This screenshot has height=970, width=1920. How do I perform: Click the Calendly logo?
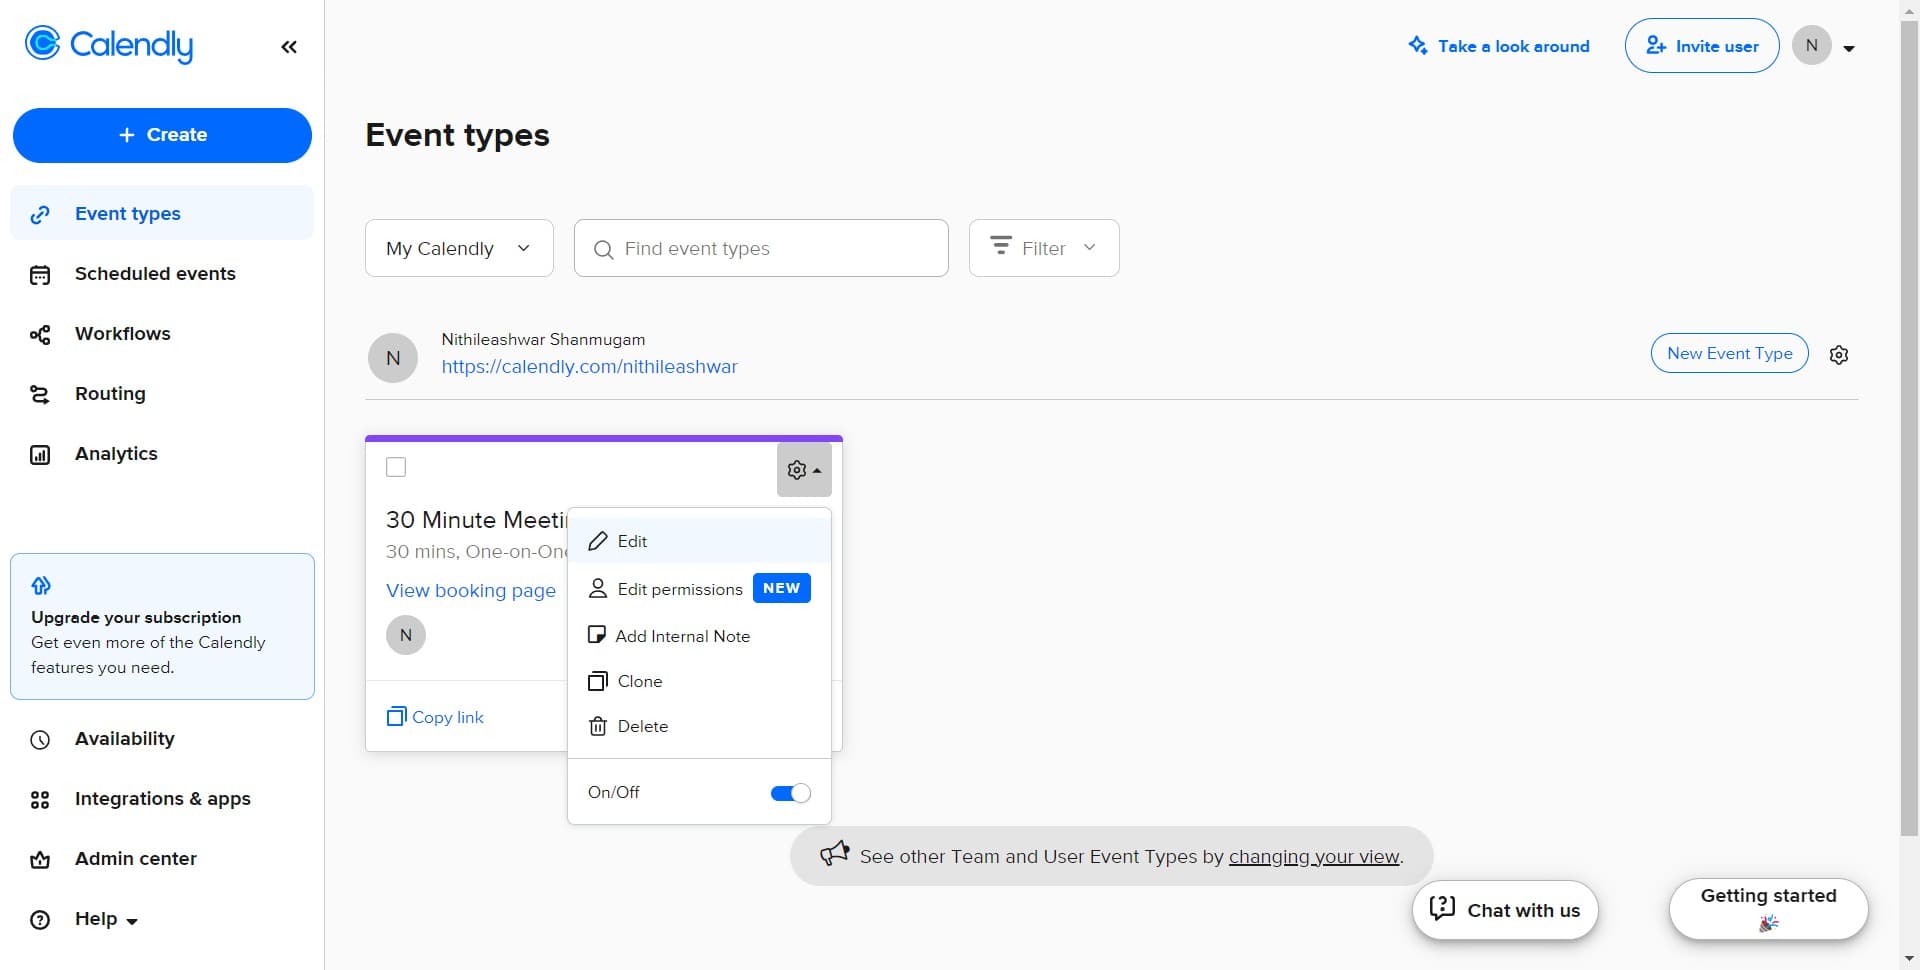[x=109, y=45]
